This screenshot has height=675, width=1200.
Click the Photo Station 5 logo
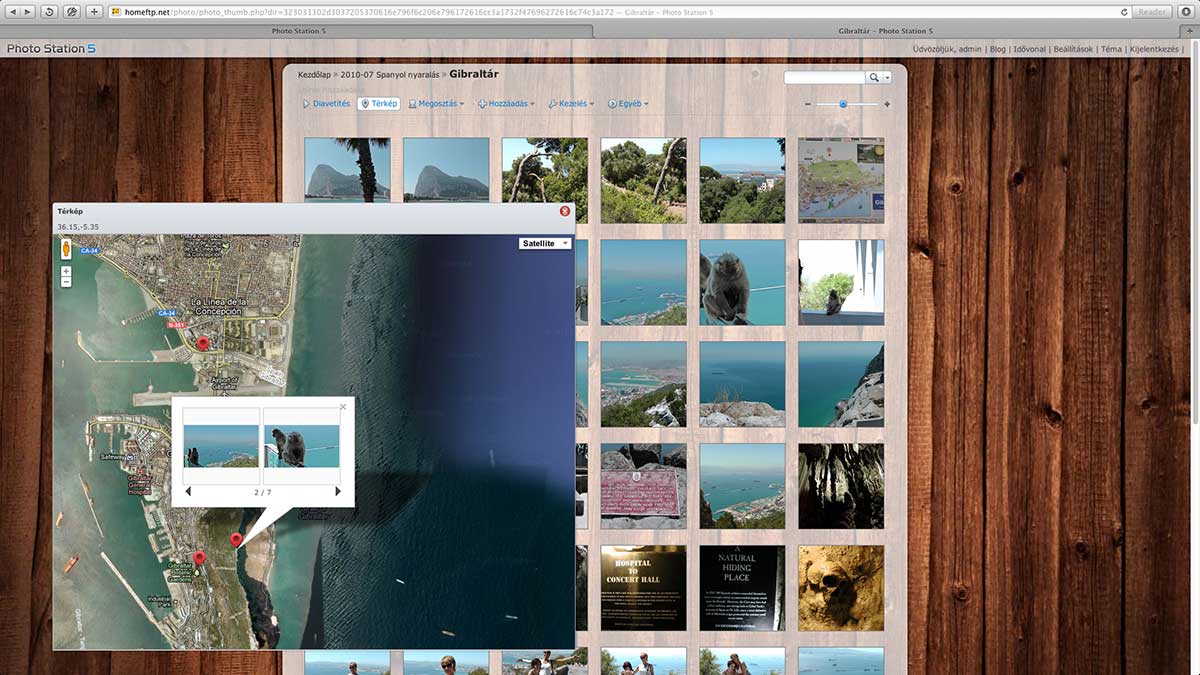pos(51,49)
